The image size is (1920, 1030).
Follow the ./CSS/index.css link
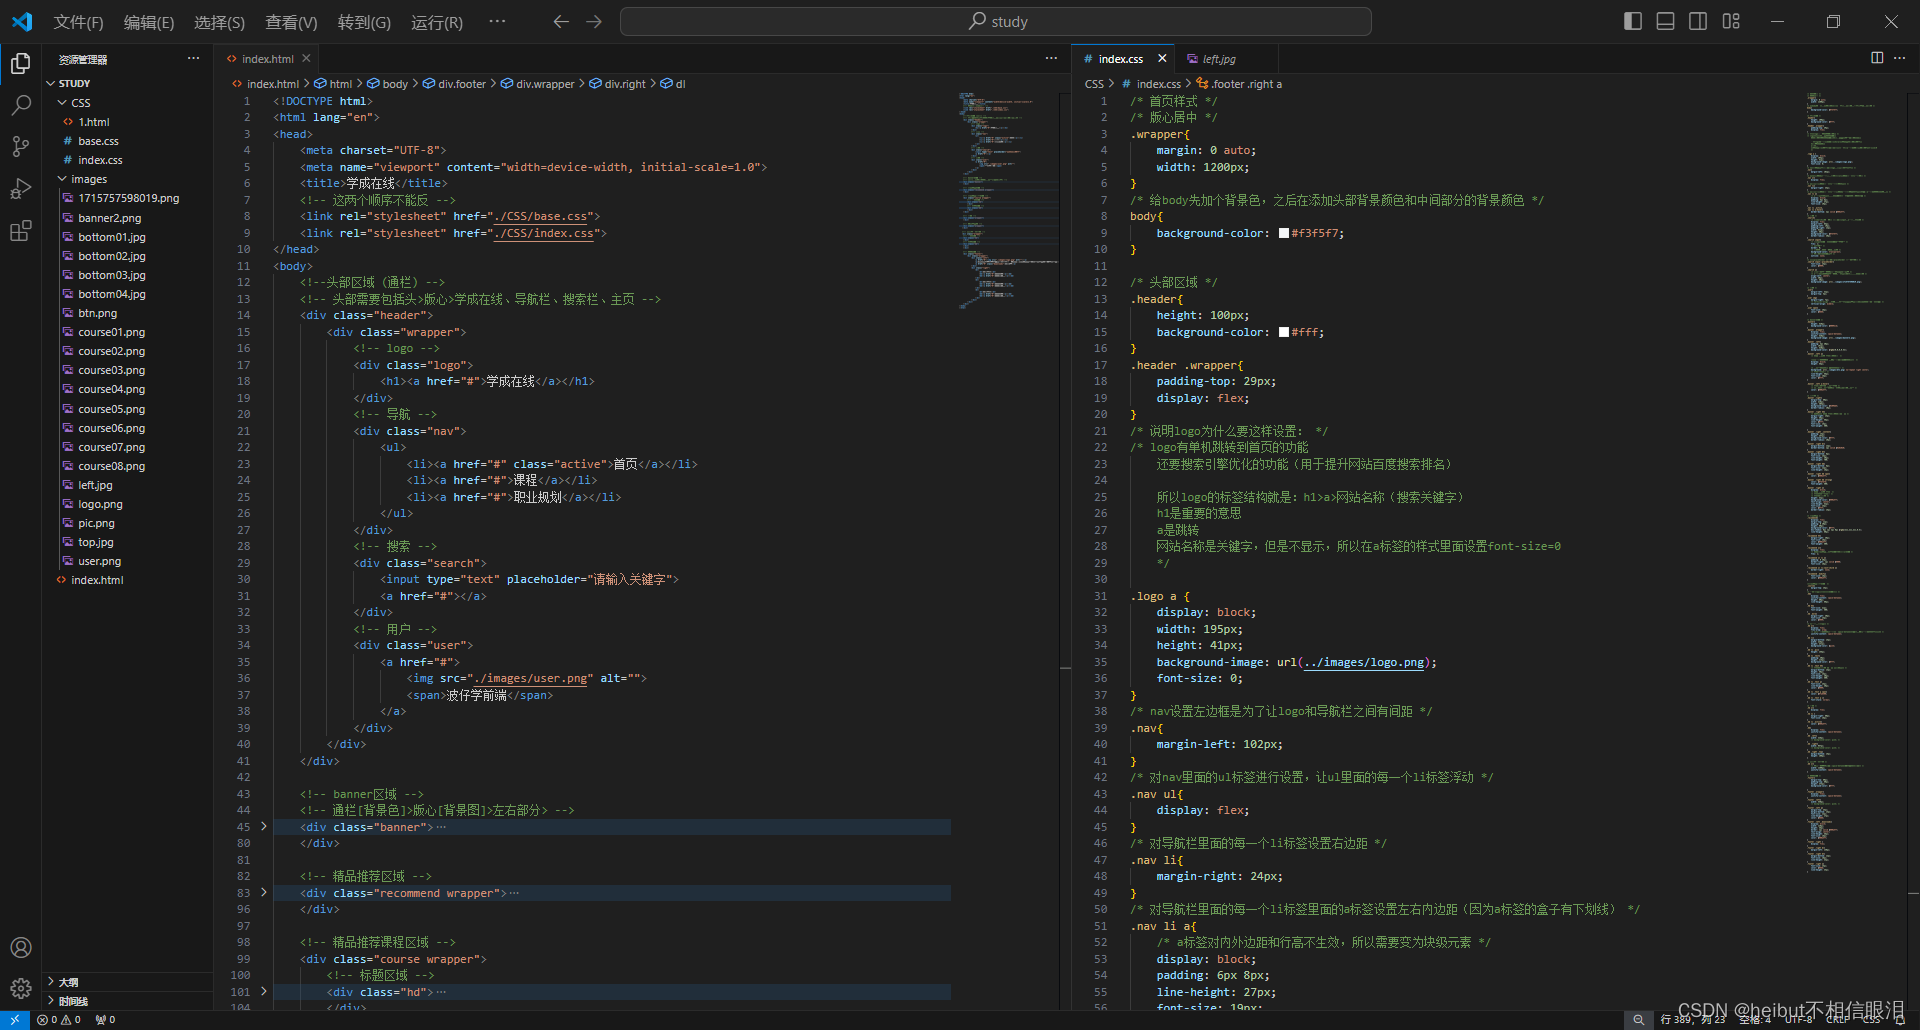coord(546,233)
